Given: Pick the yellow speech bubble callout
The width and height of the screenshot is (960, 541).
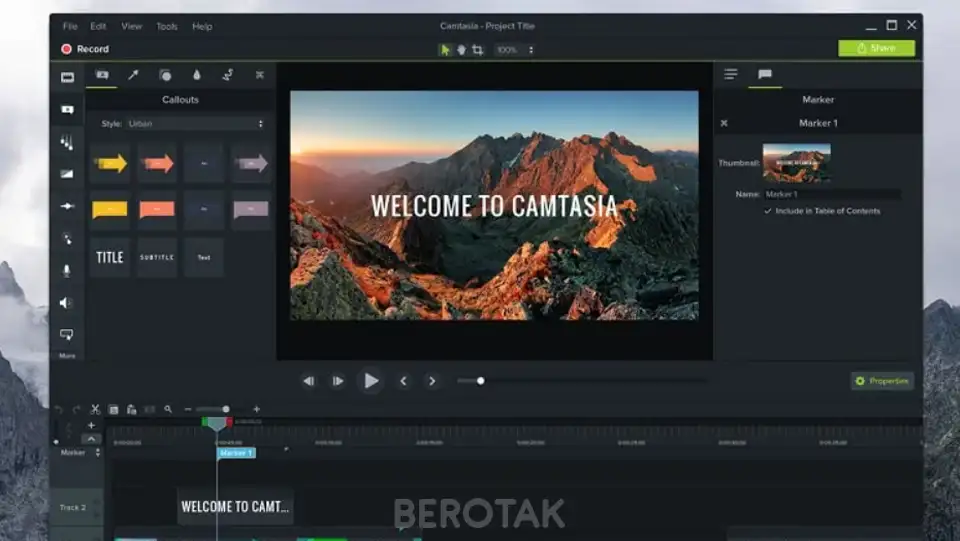Looking at the screenshot, I should click(x=110, y=210).
